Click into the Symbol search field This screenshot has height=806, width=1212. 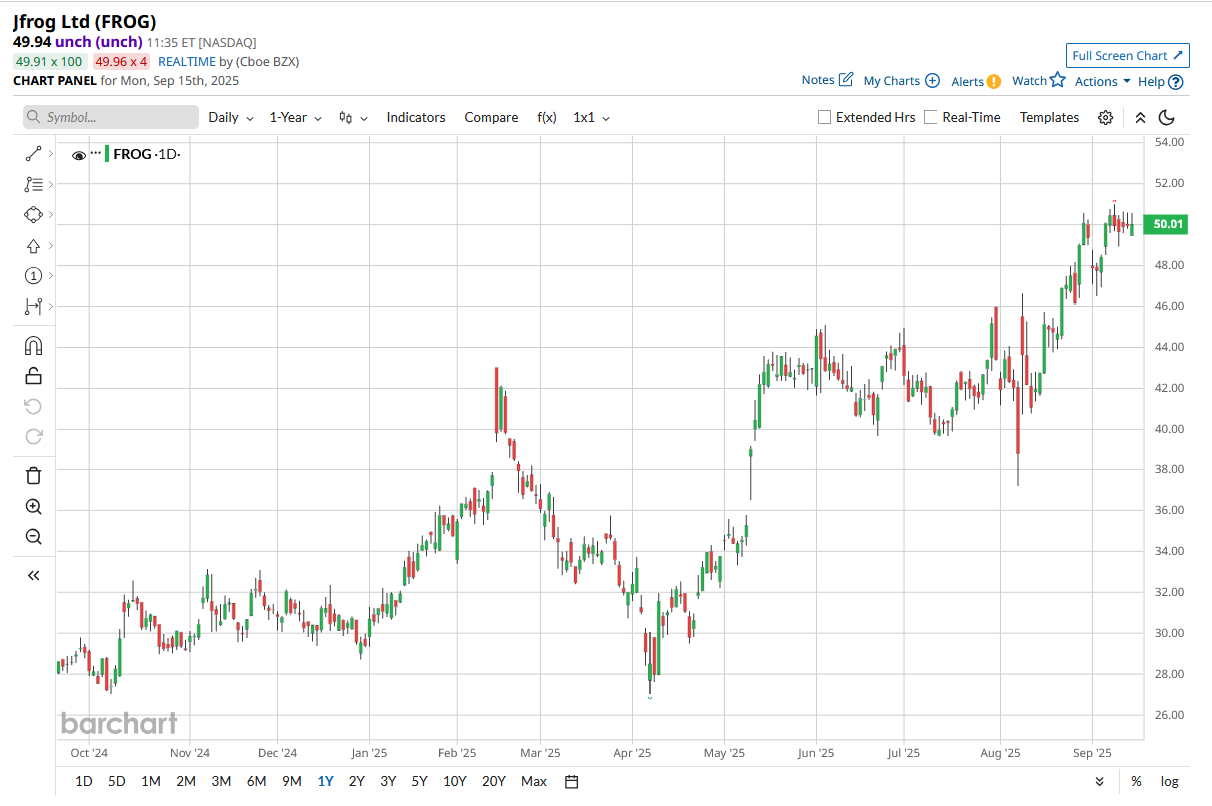pyautogui.click(x=111, y=117)
